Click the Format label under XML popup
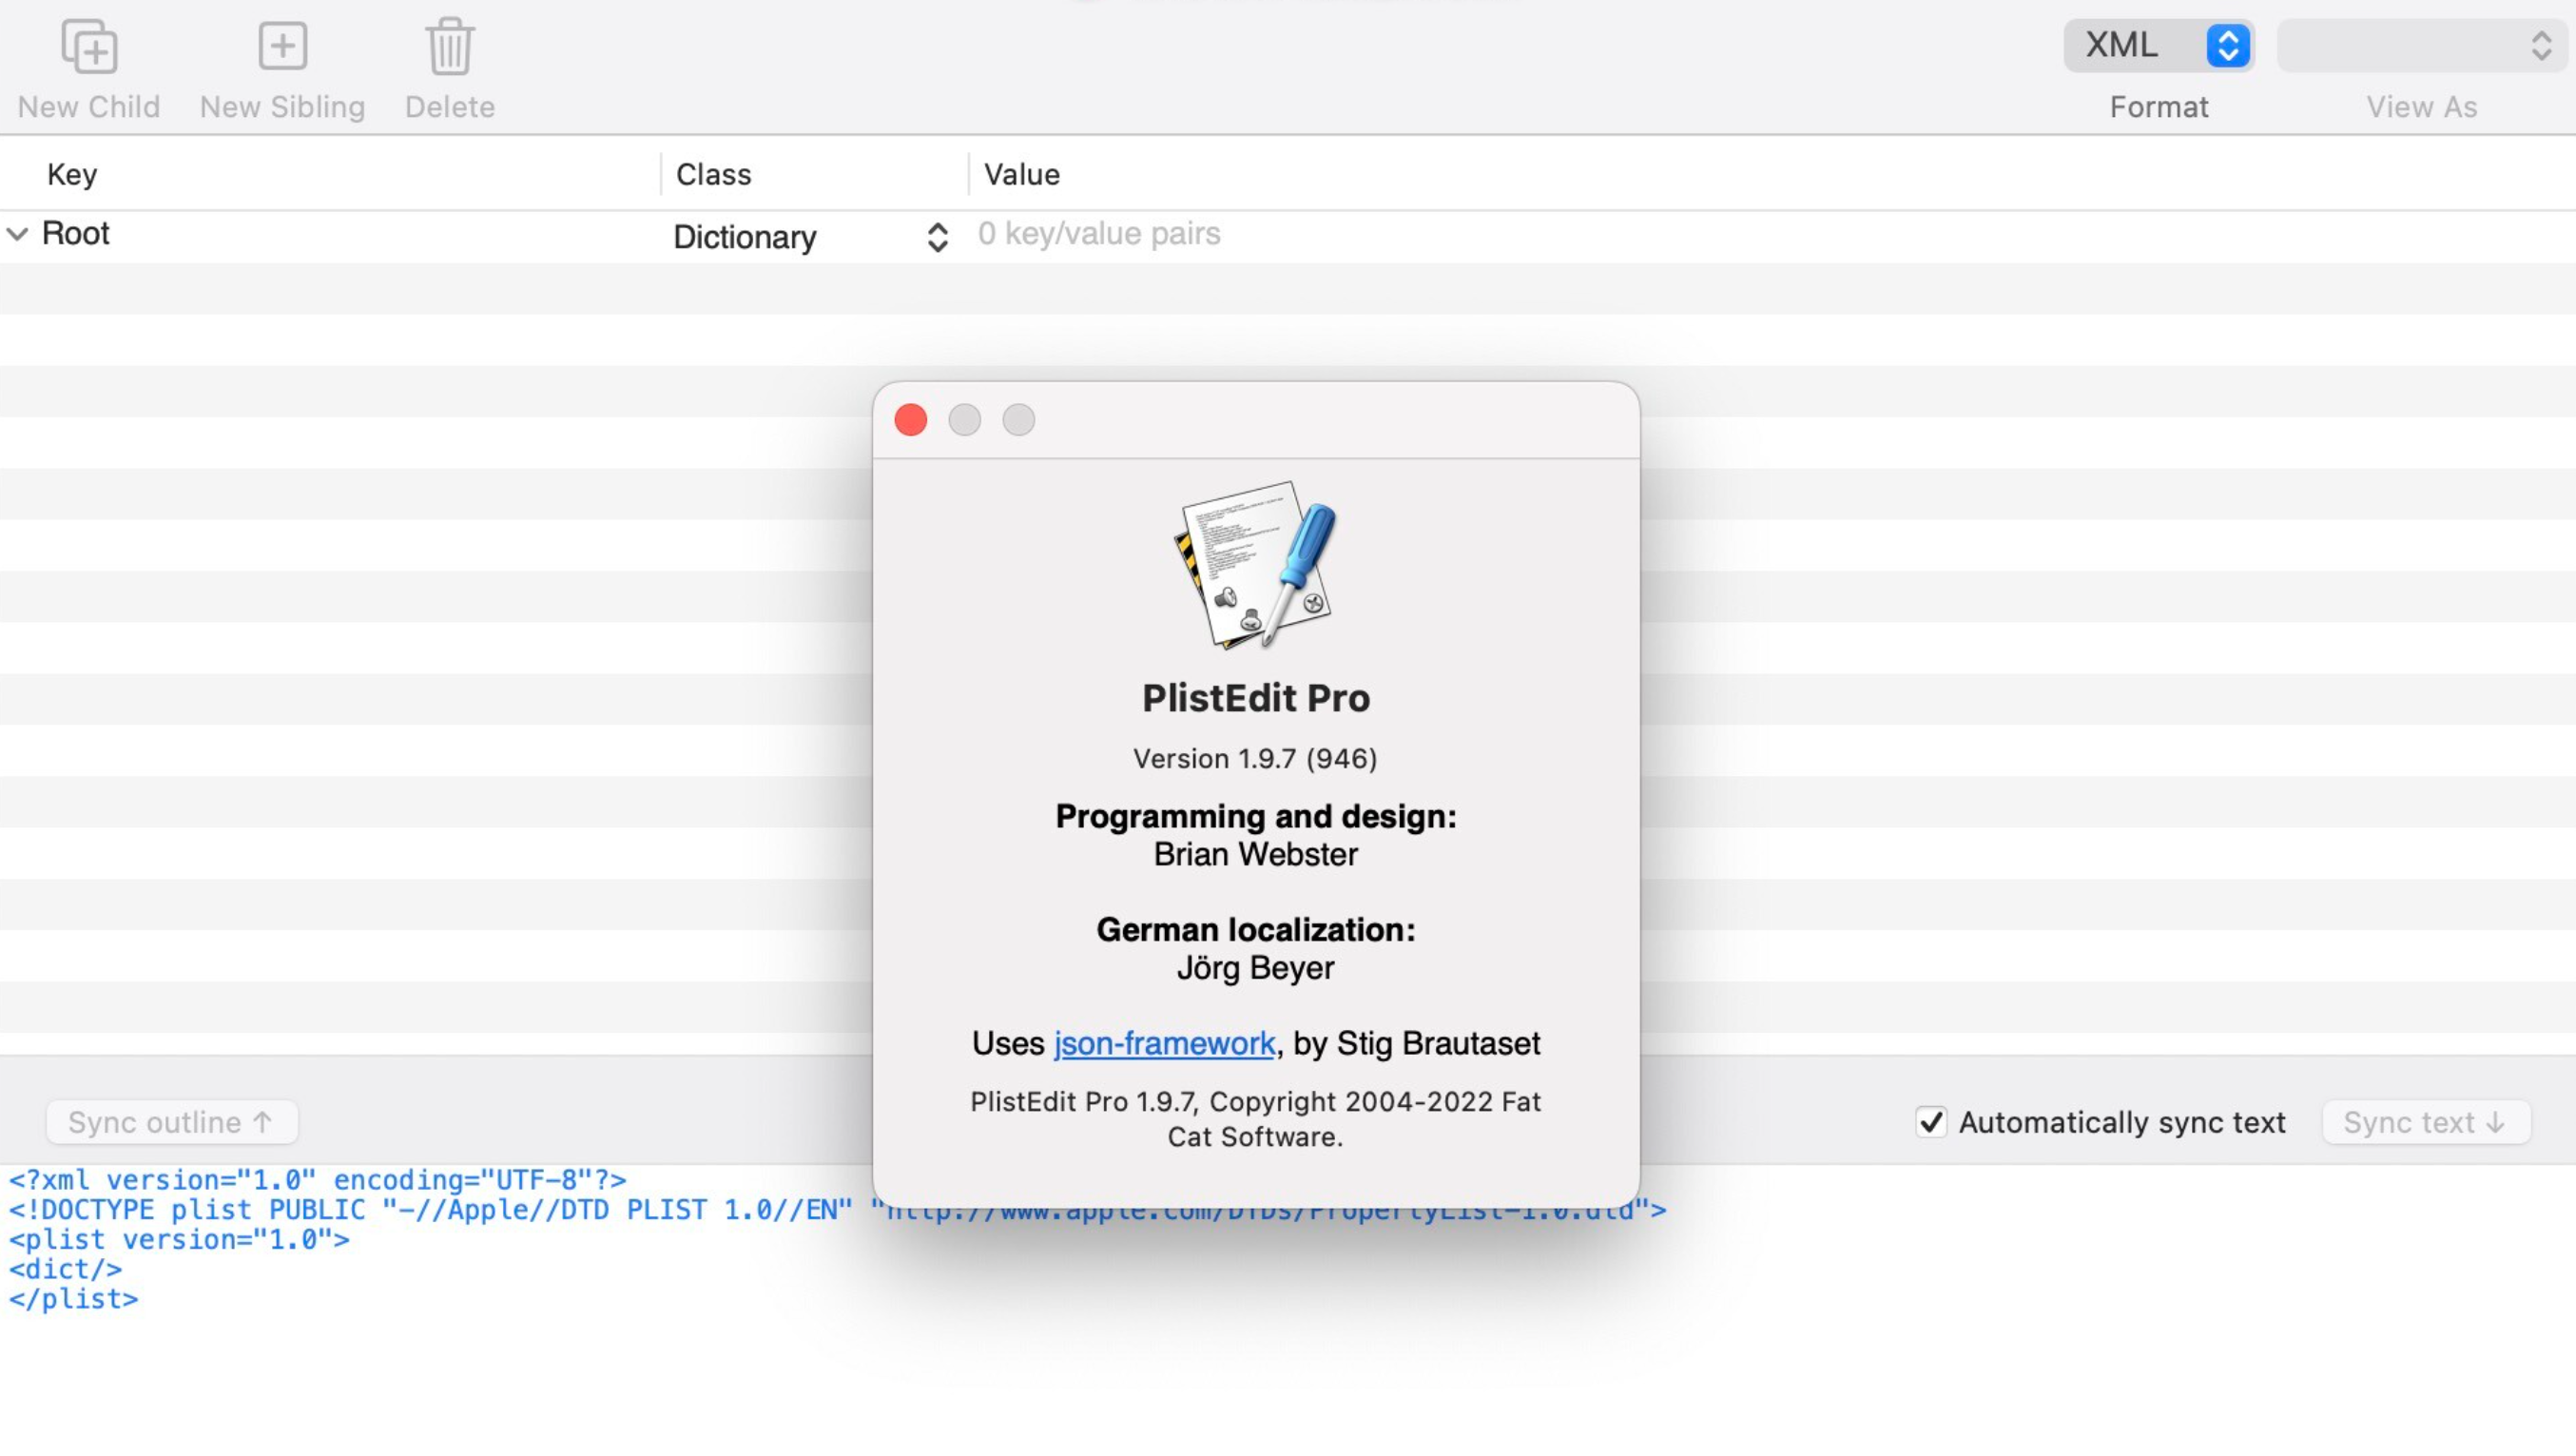The width and height of the screenshot is (2576, 1456). (2159, 107)
